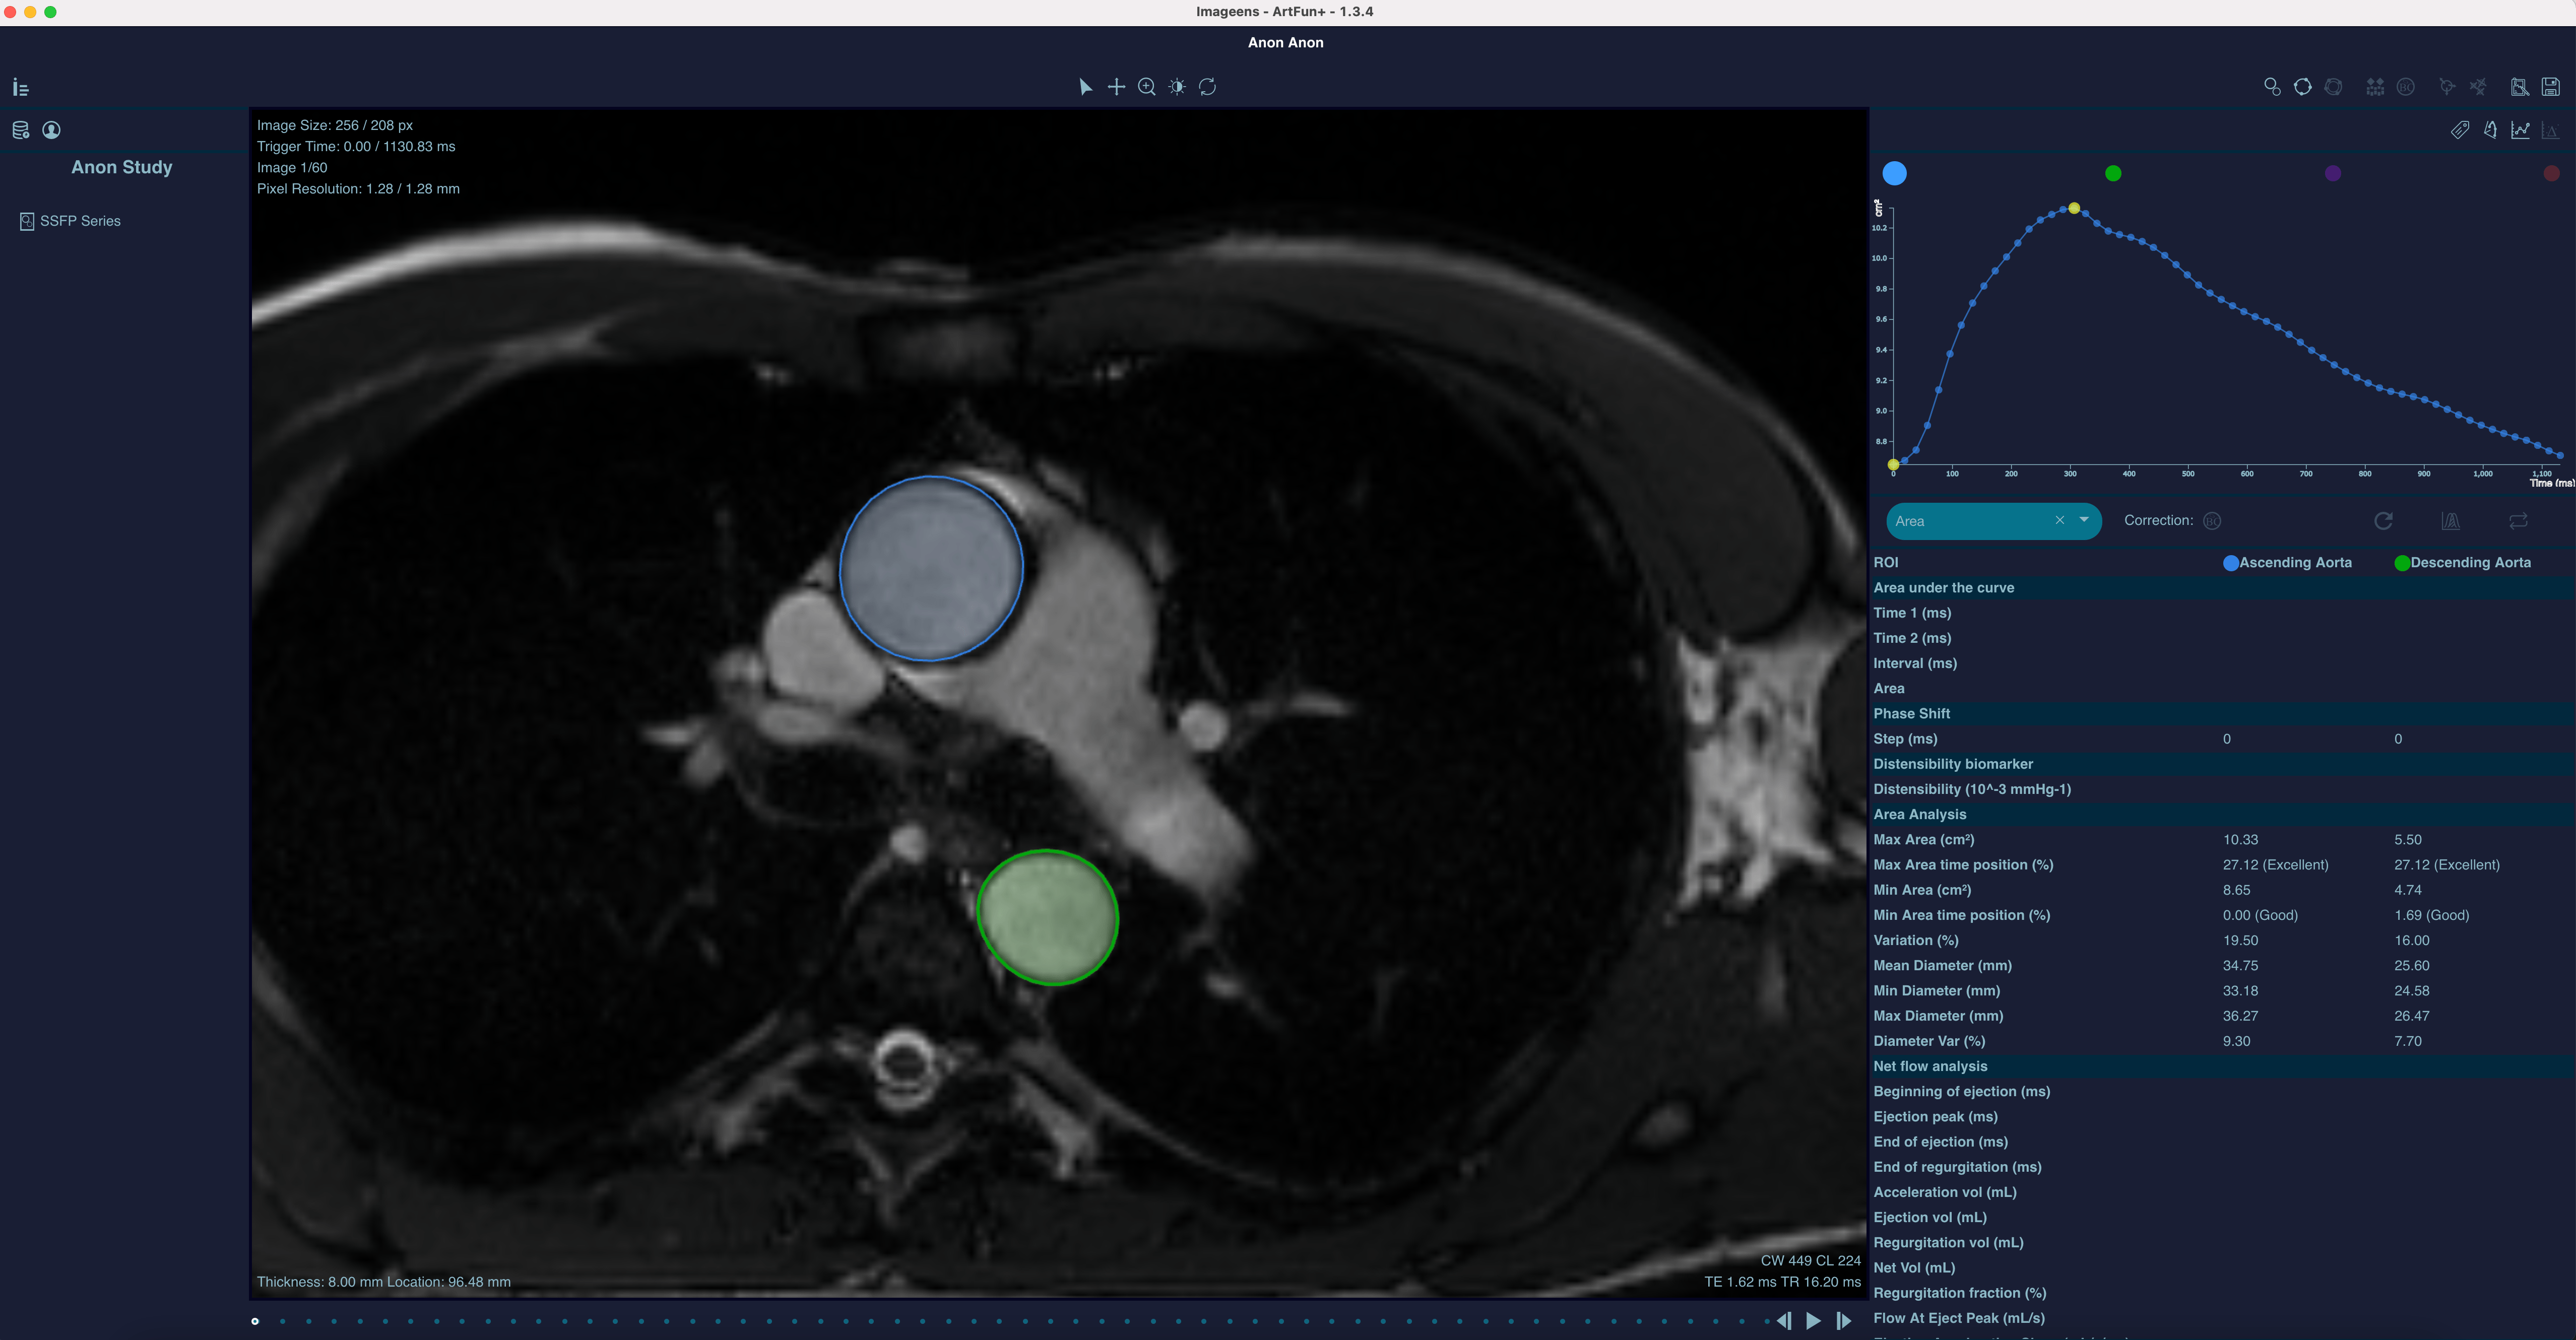Open the contour drawing pen panel icon
The width and height of the screenshot is (2576, 1340).
[x=2490, y=130]
